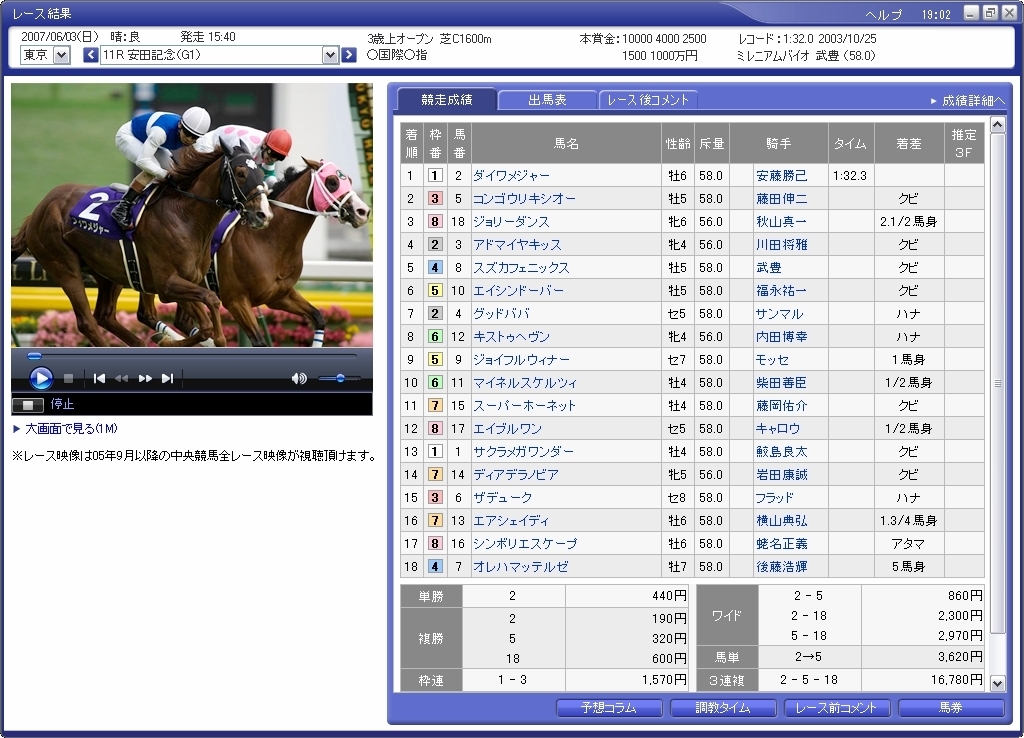Play the race video

(40, 377)
